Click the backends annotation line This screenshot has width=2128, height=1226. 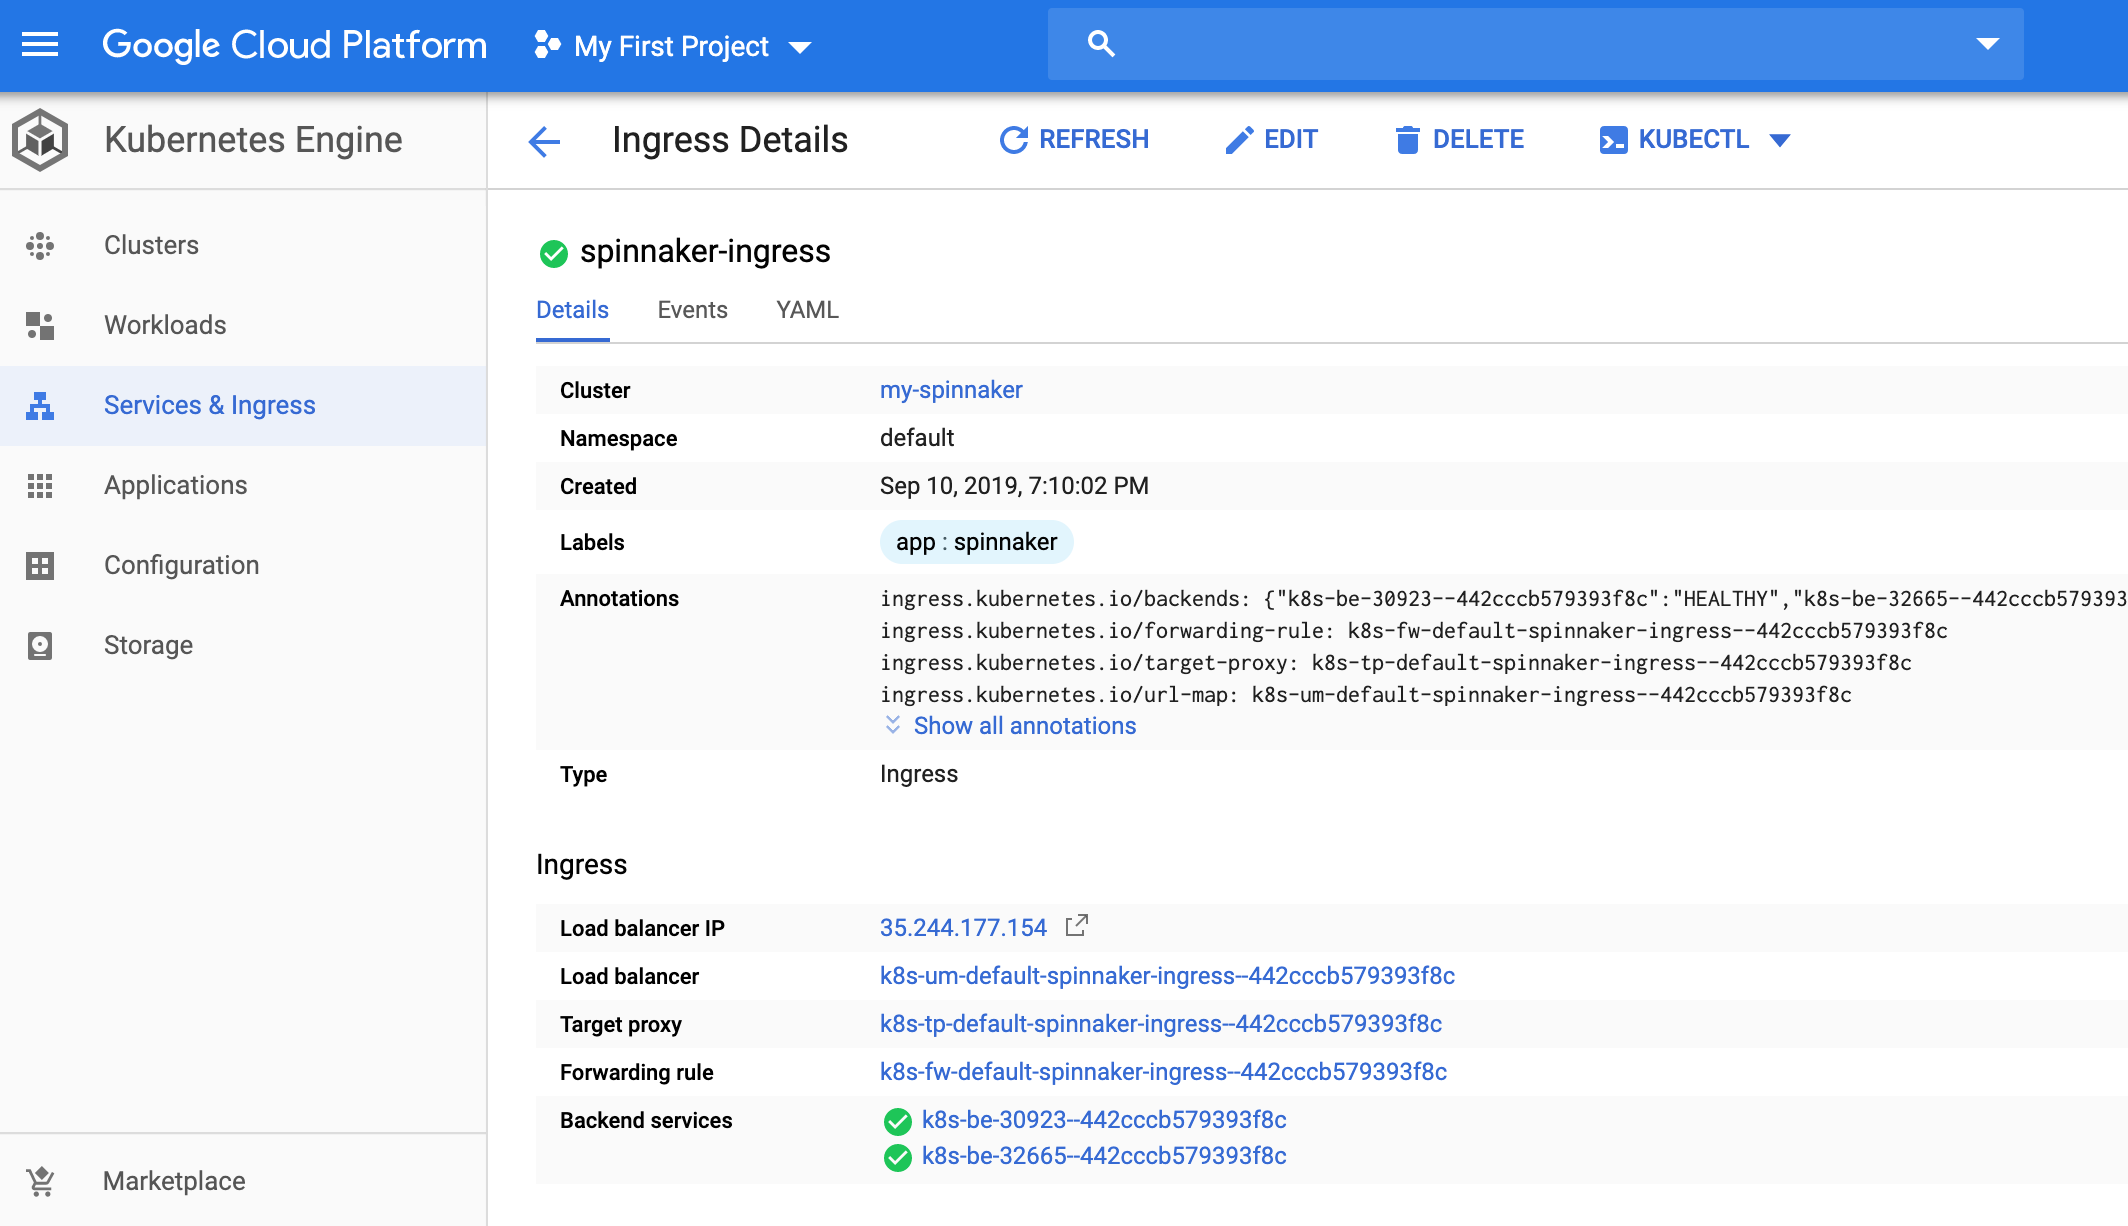pos(1504,599)
